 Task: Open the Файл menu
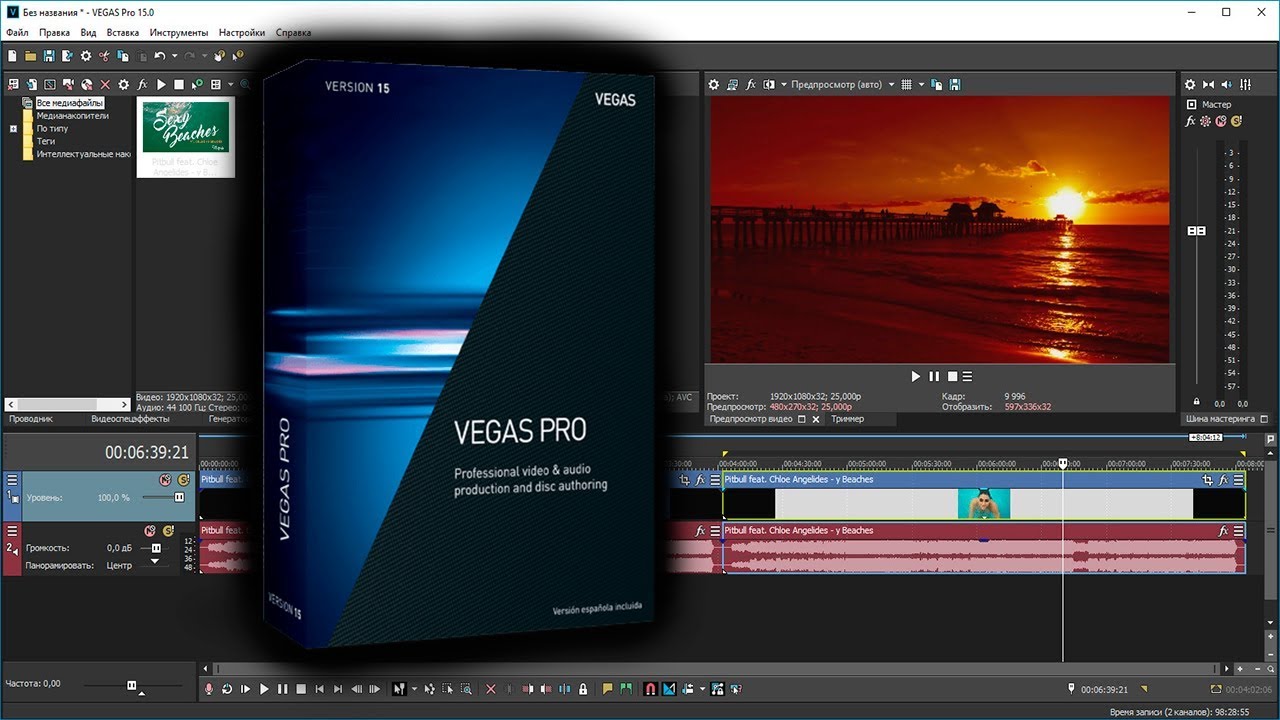pyautogui.click(x=17, y=33)
